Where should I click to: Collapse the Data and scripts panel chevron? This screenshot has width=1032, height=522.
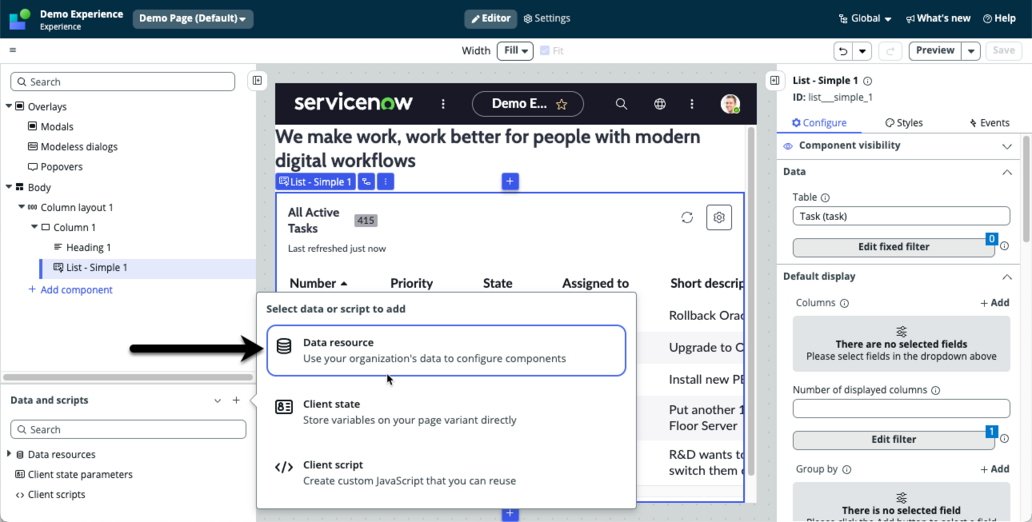pos(217,400)
